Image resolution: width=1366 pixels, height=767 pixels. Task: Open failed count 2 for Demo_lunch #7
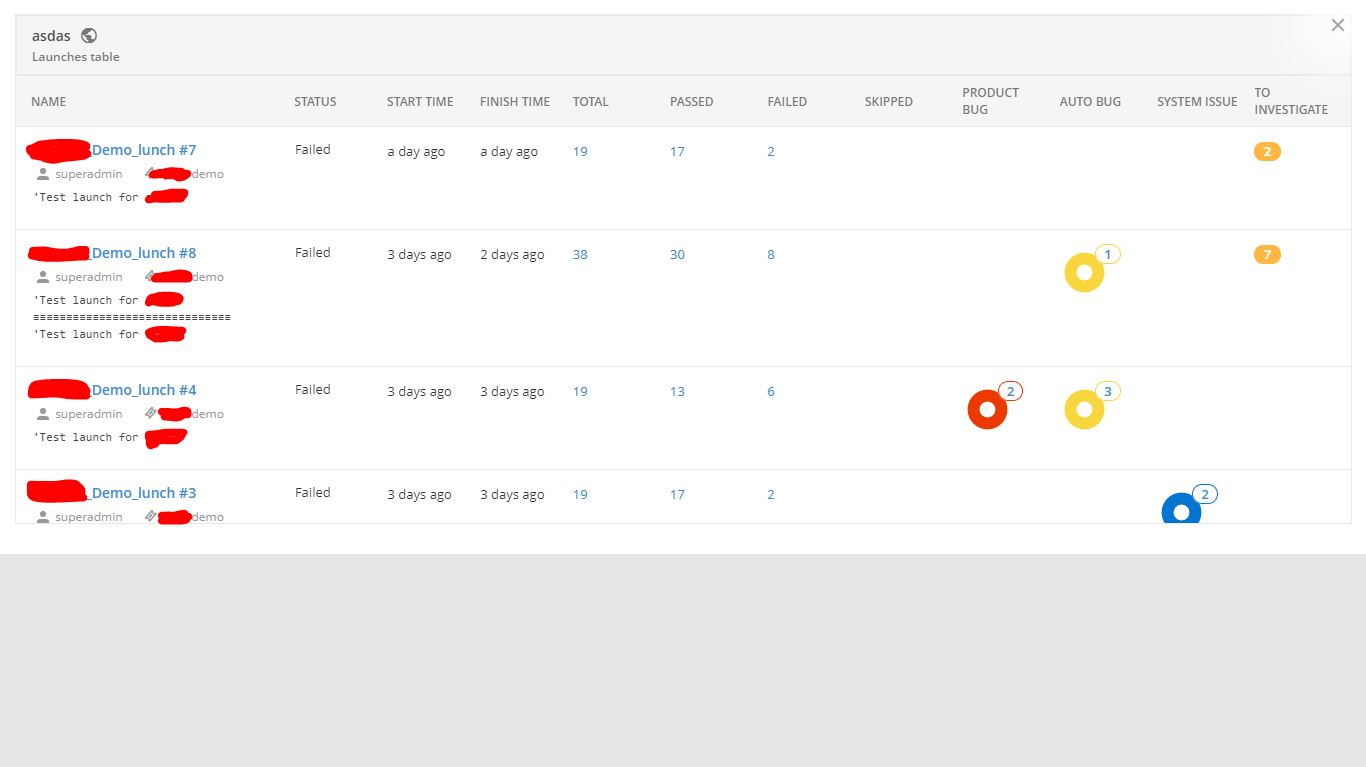click(771, 152)
